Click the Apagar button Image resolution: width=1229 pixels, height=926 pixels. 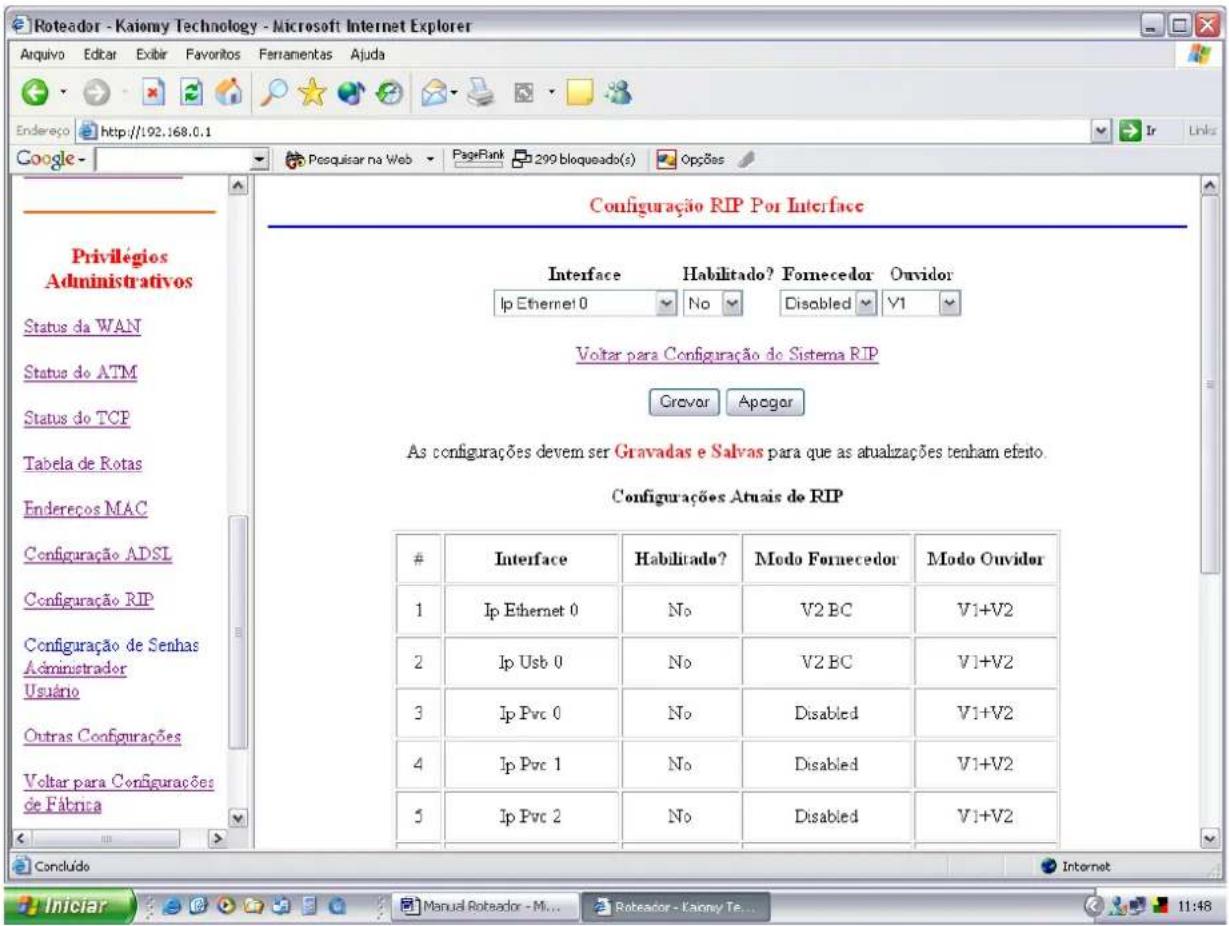(765, 401)
